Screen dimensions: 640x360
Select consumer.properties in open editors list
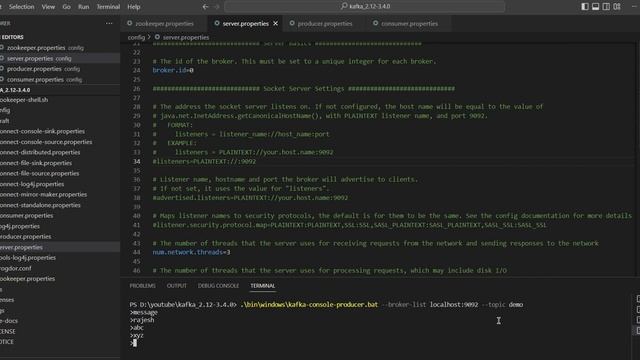[x=60, y=80]
